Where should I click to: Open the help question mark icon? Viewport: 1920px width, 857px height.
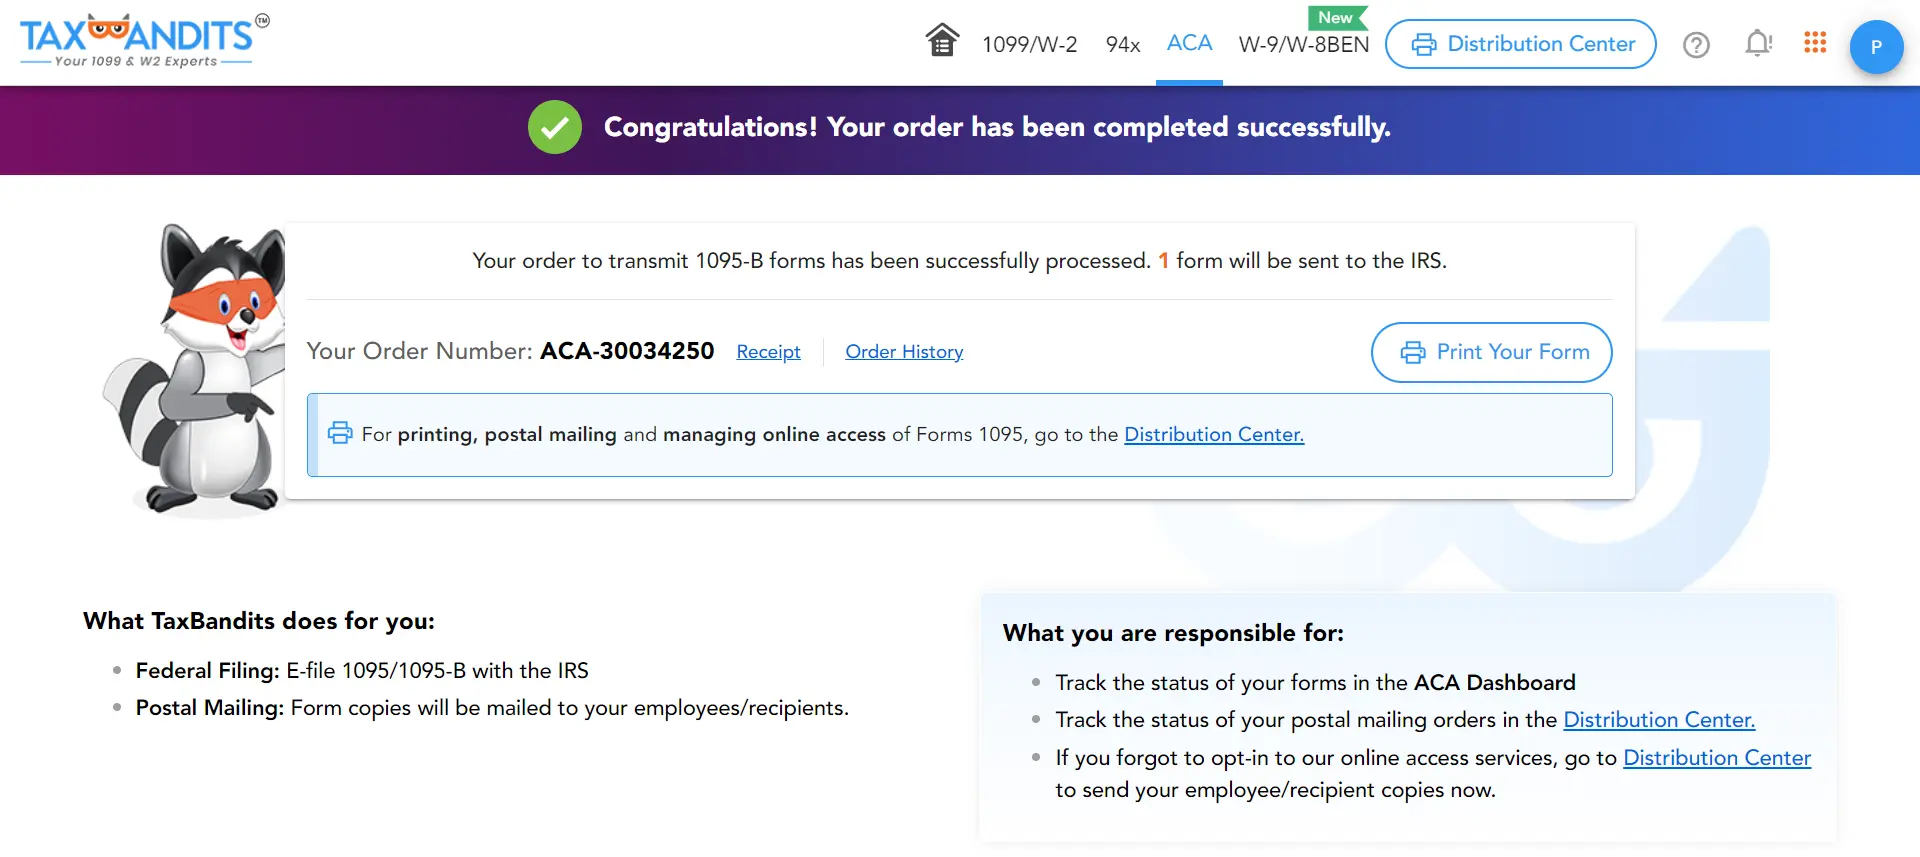[x=1696, y=45]
